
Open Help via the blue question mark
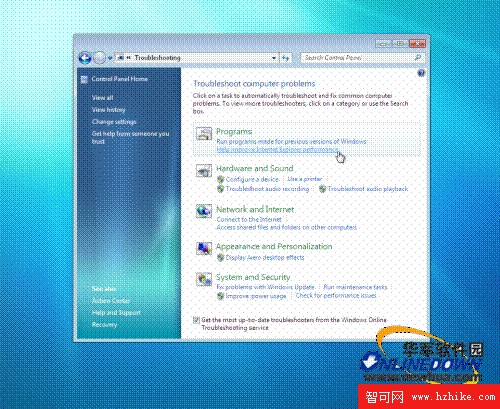tap(421, 73)
